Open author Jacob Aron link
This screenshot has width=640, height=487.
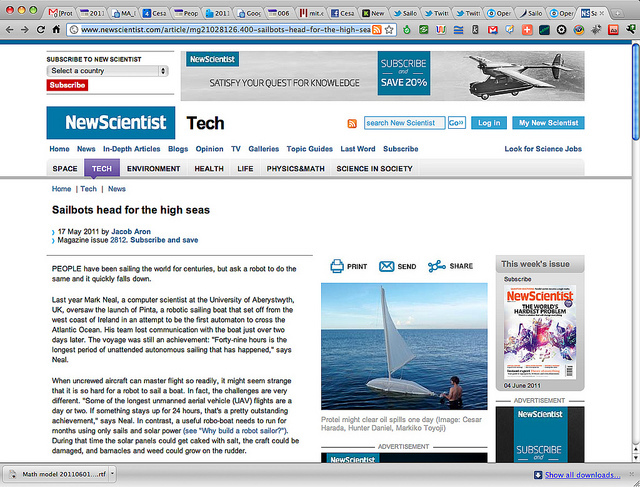pyautogui.click(x=131, y=231)
